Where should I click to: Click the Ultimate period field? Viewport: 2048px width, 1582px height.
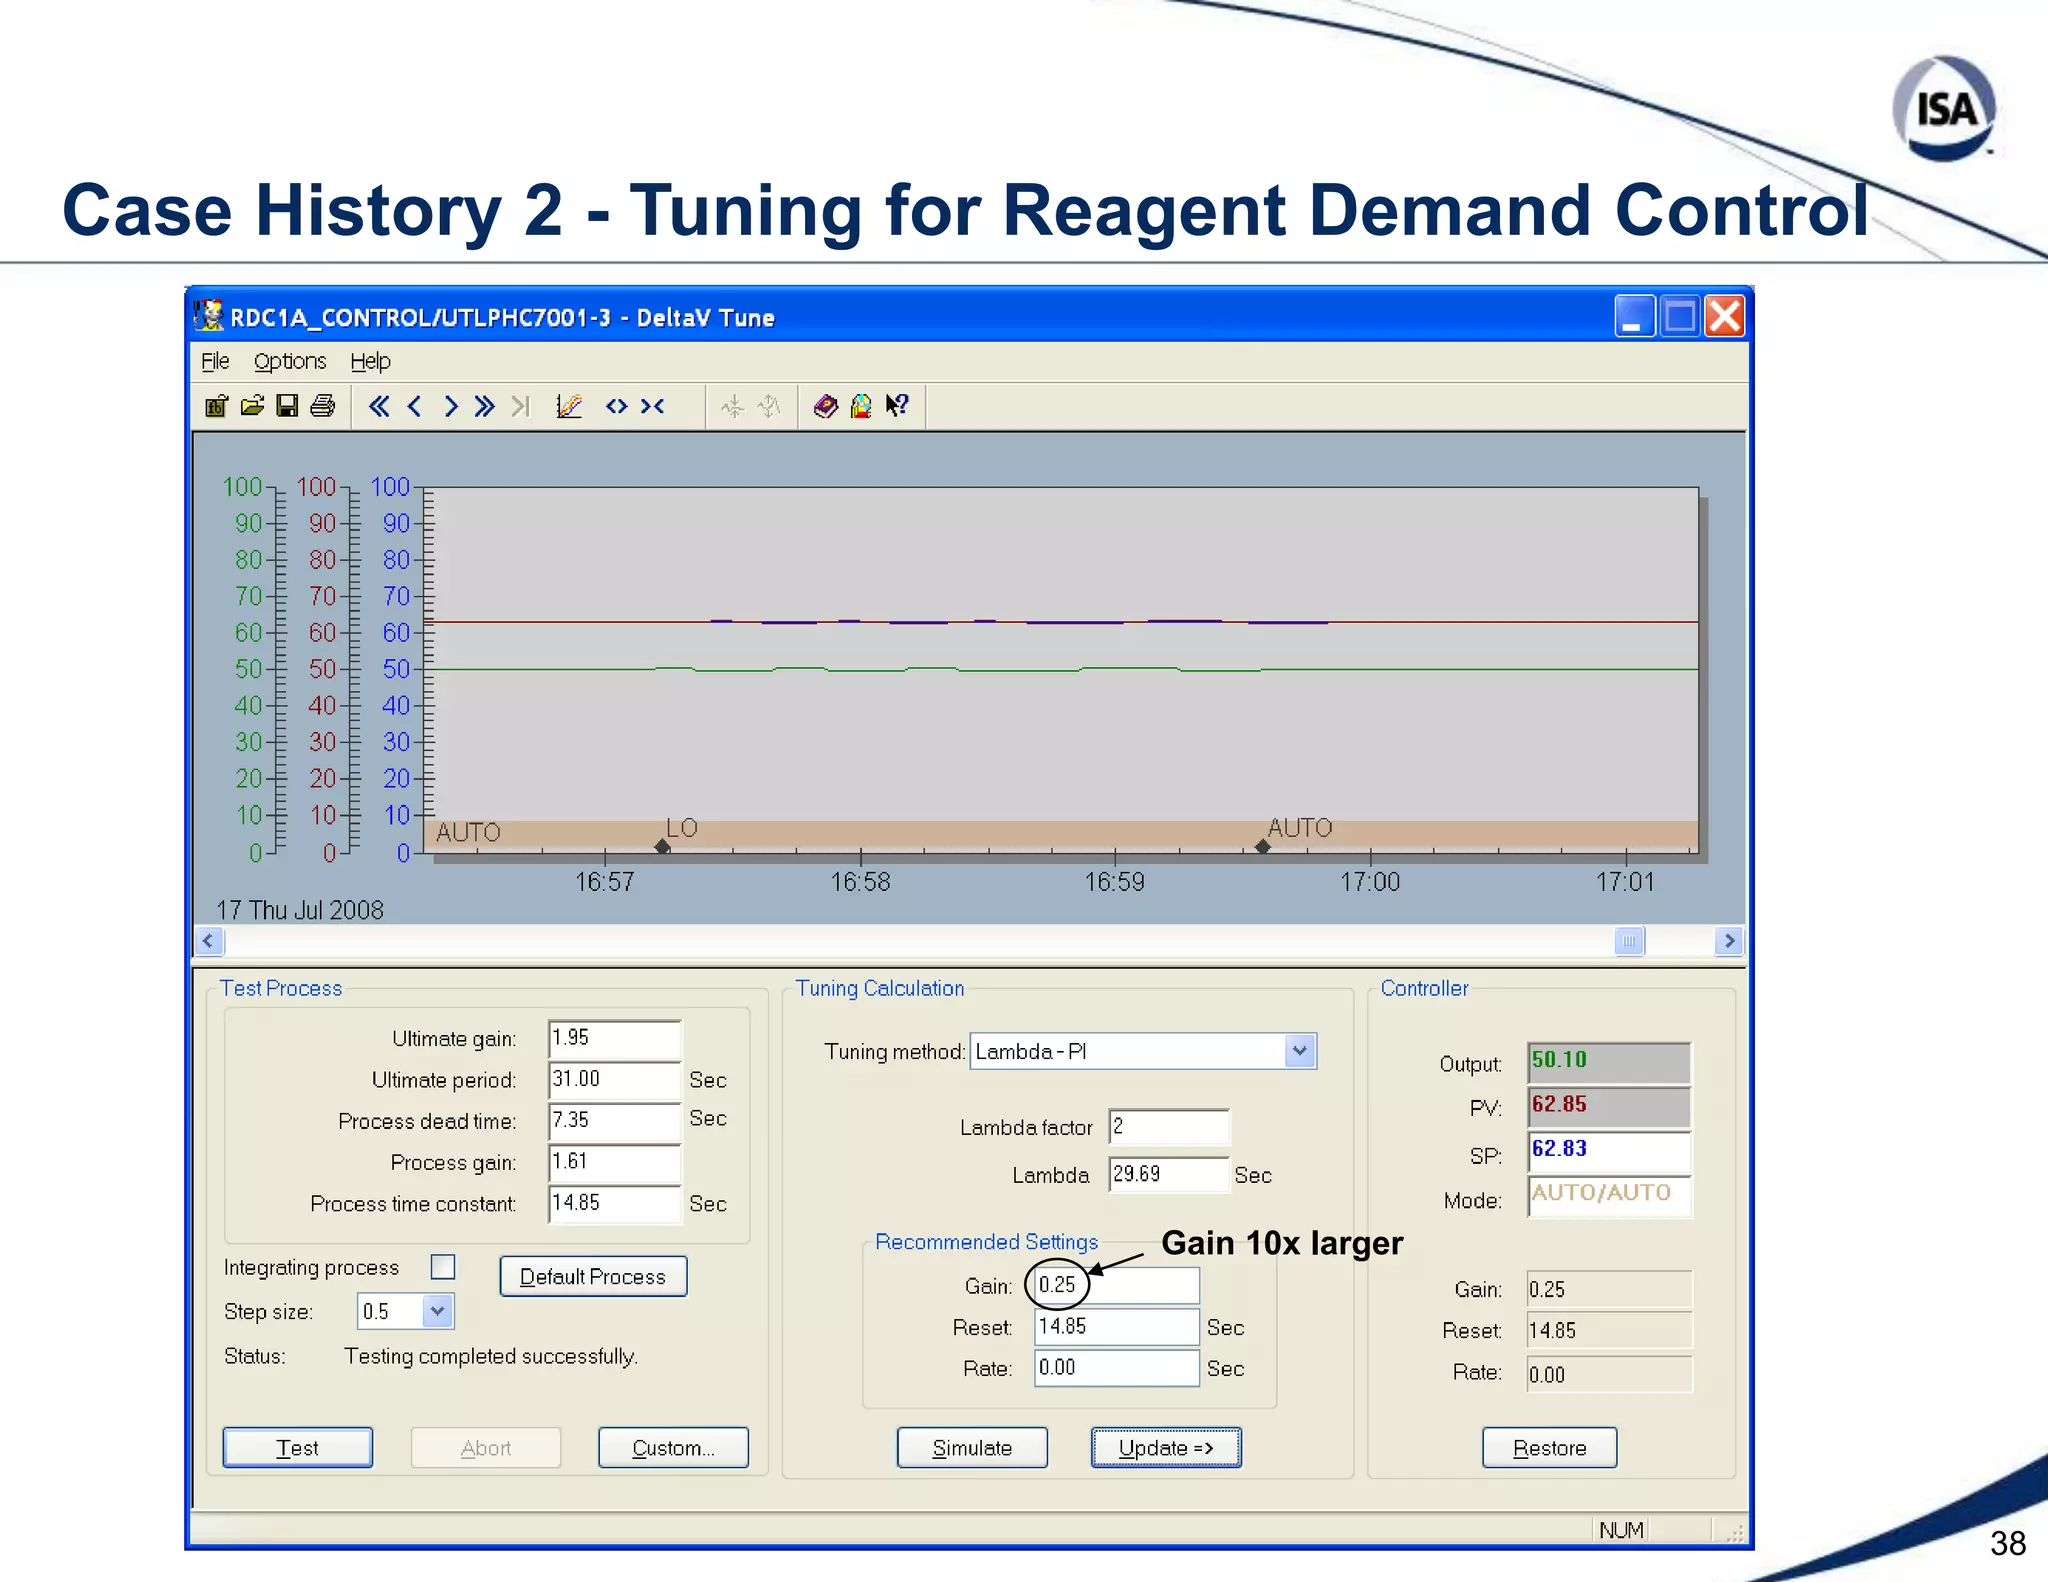click(x=615, y=1079)
